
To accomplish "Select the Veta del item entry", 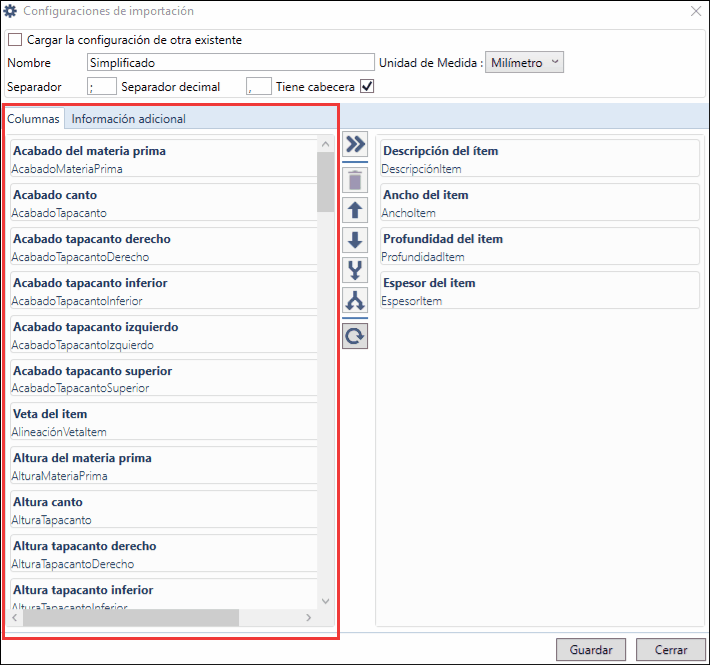I will point(163,422).
